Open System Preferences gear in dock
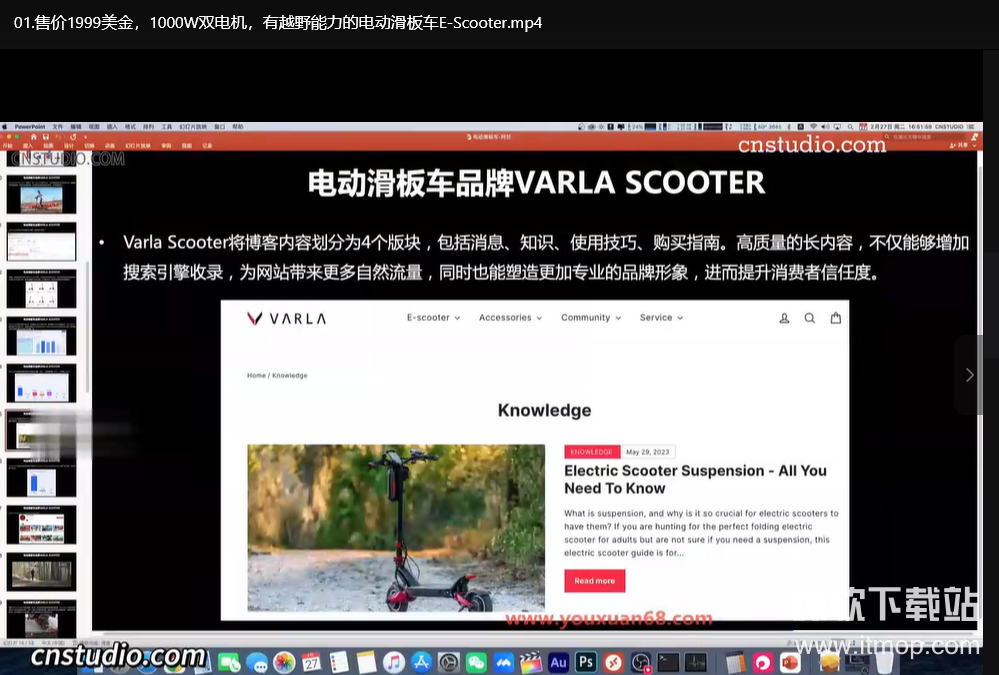999x675 pixels. 449,663
